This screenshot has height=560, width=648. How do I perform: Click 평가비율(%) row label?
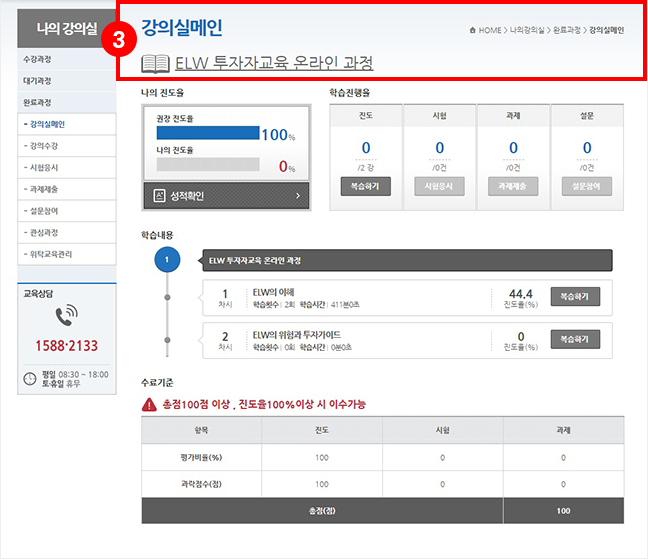point(201,458)
